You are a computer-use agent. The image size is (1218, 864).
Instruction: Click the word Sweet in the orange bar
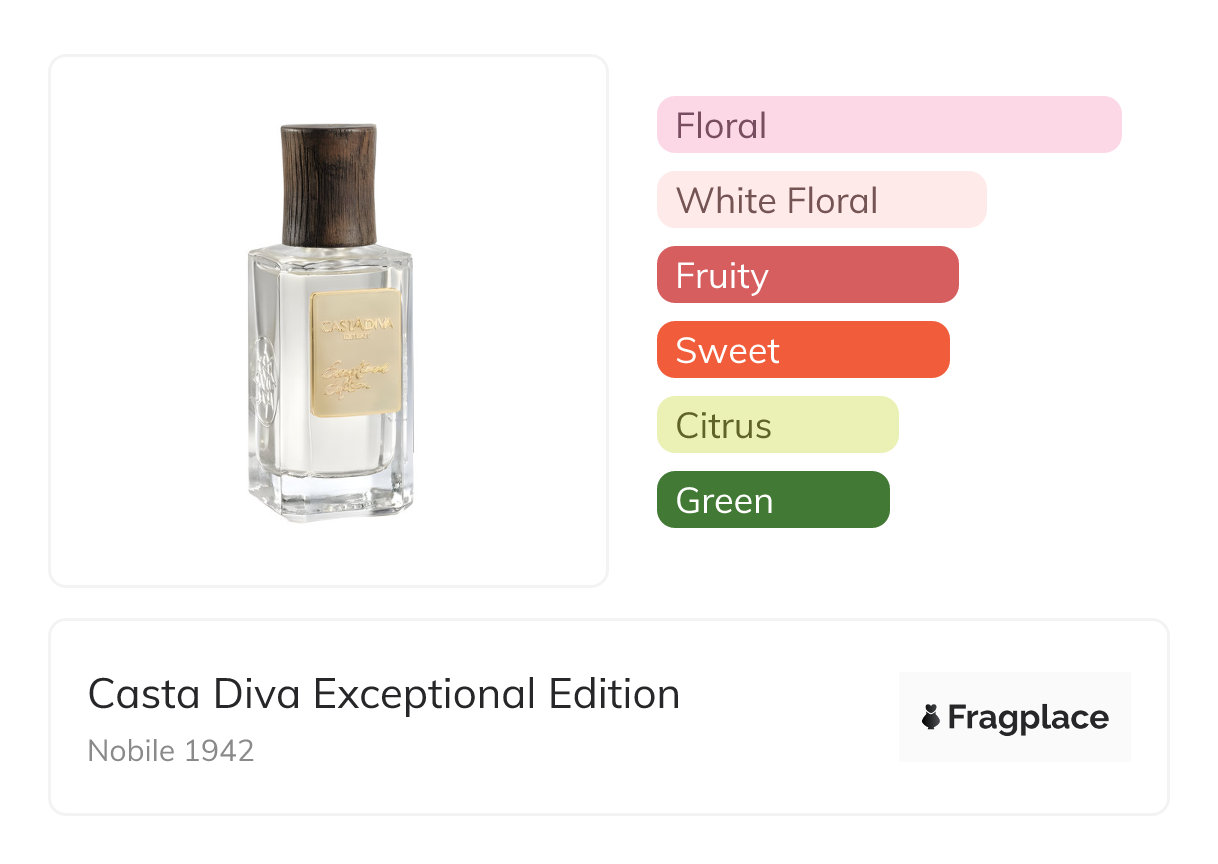727,350
